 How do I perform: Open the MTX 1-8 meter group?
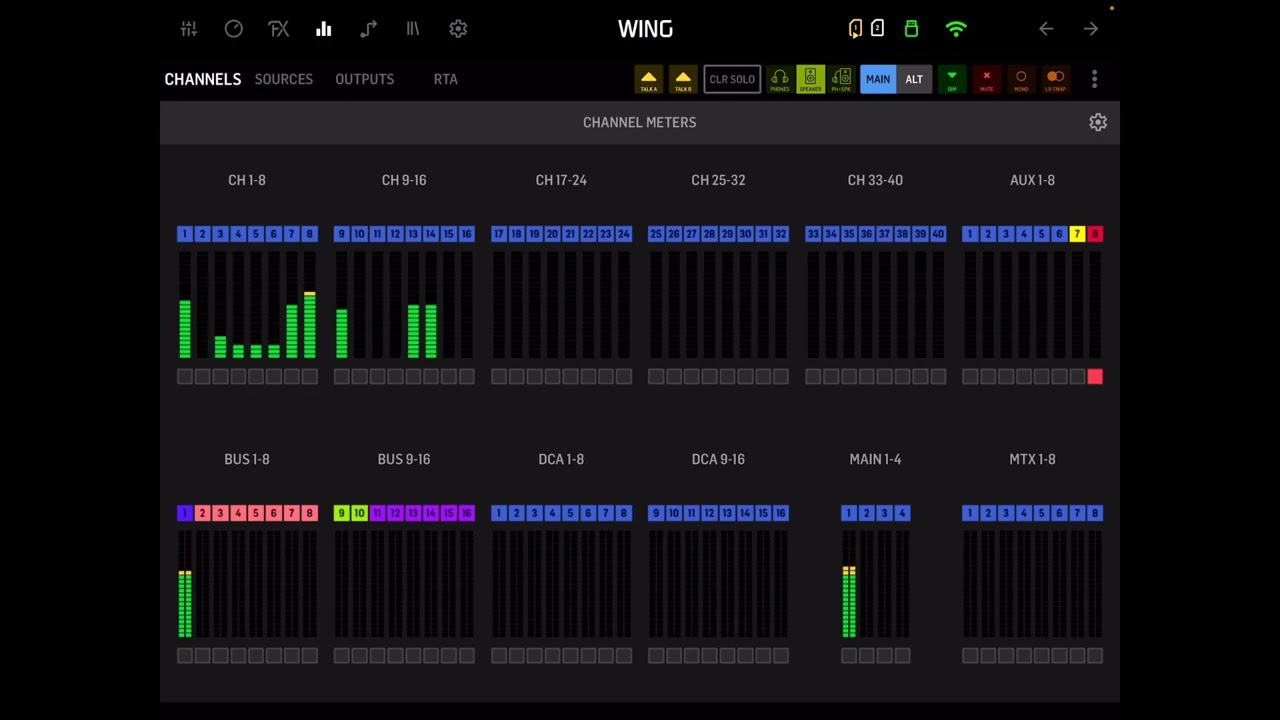point(1032,459)
